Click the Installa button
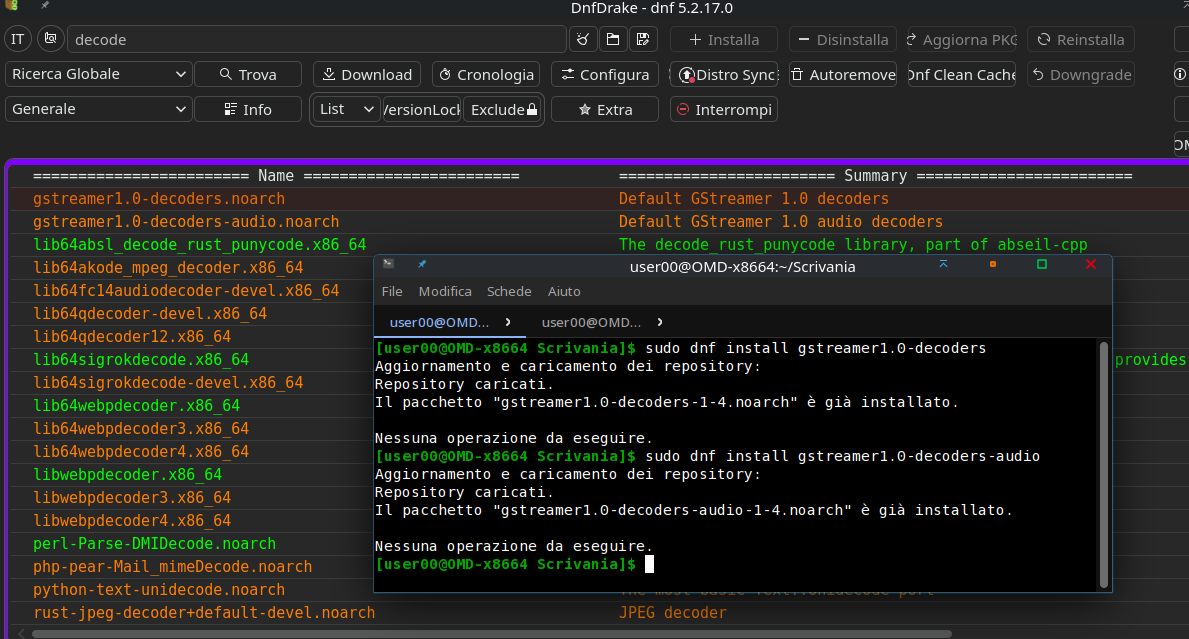 coord(725,39)
